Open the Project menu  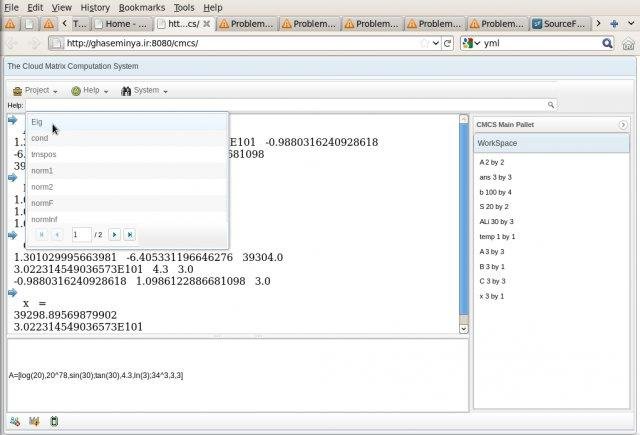click(35, 91)
